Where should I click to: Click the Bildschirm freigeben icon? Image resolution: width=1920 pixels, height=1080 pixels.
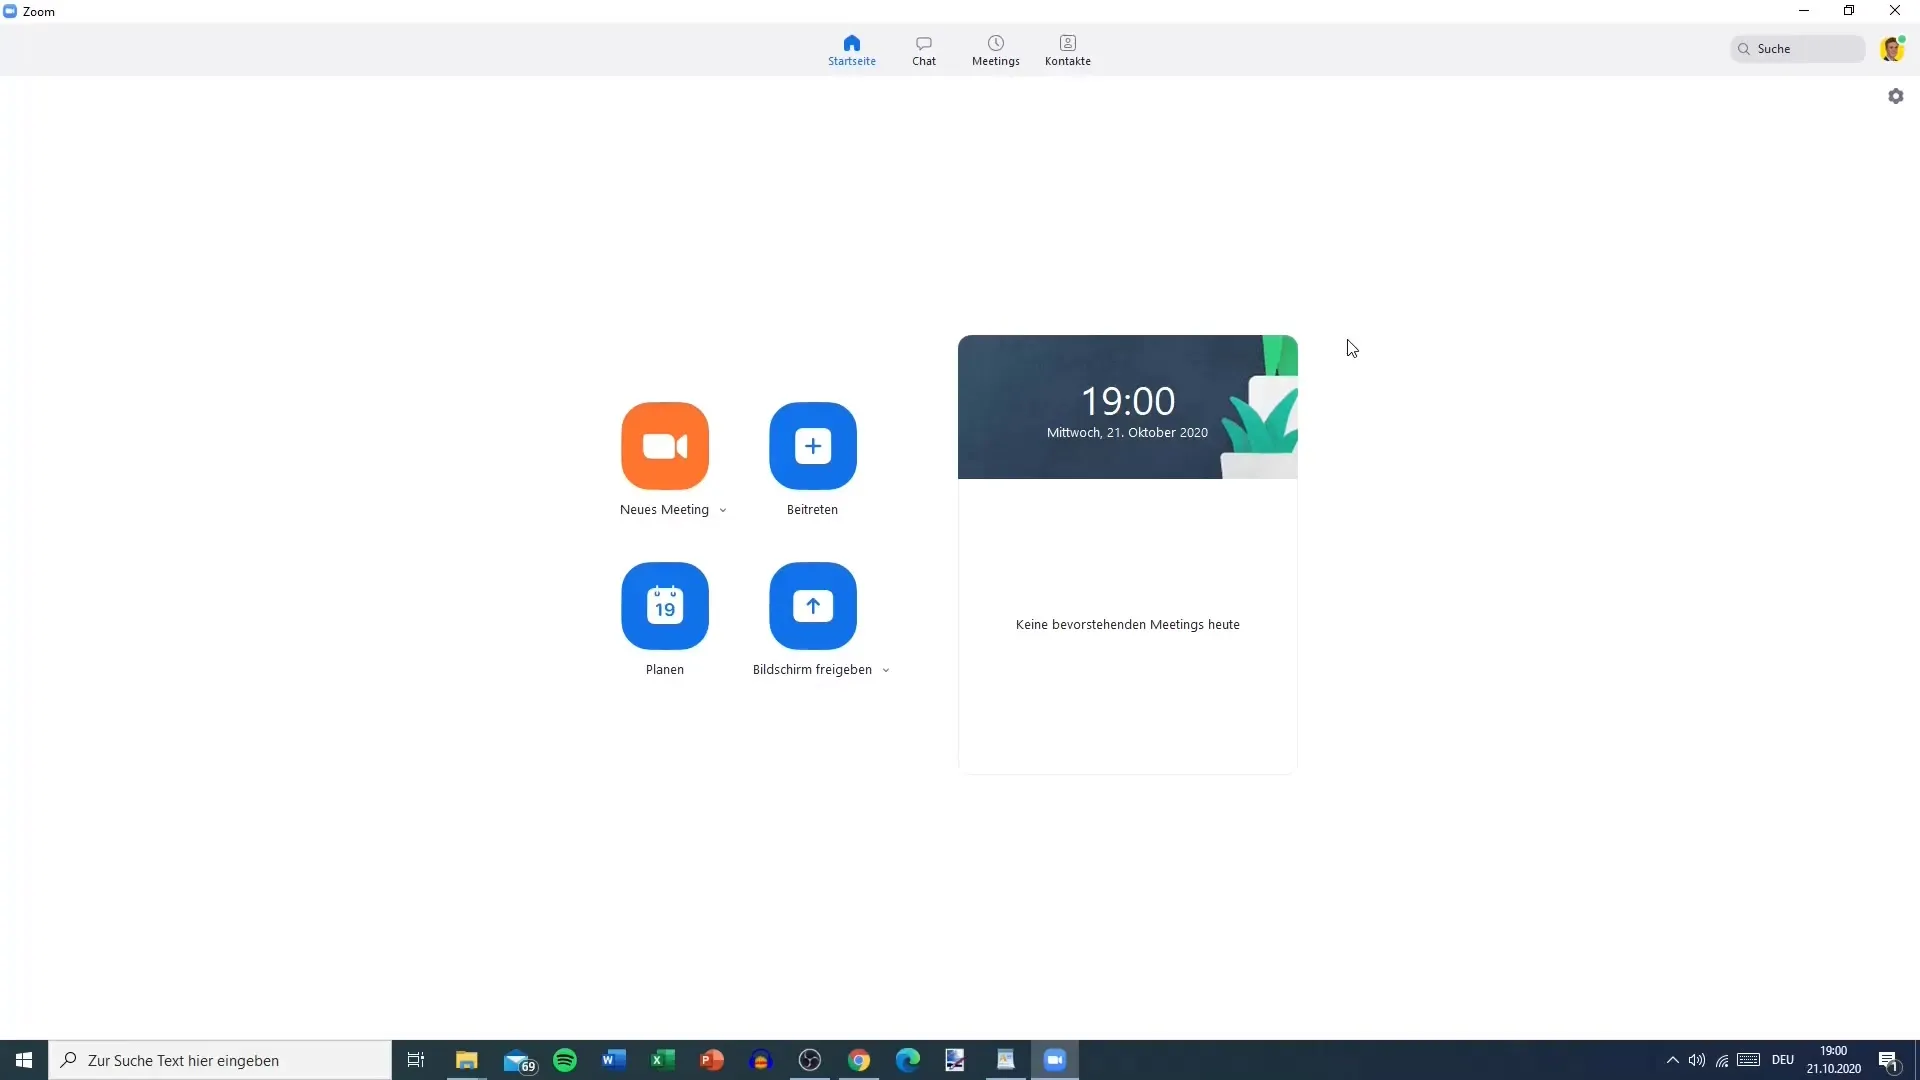point(814,605)
